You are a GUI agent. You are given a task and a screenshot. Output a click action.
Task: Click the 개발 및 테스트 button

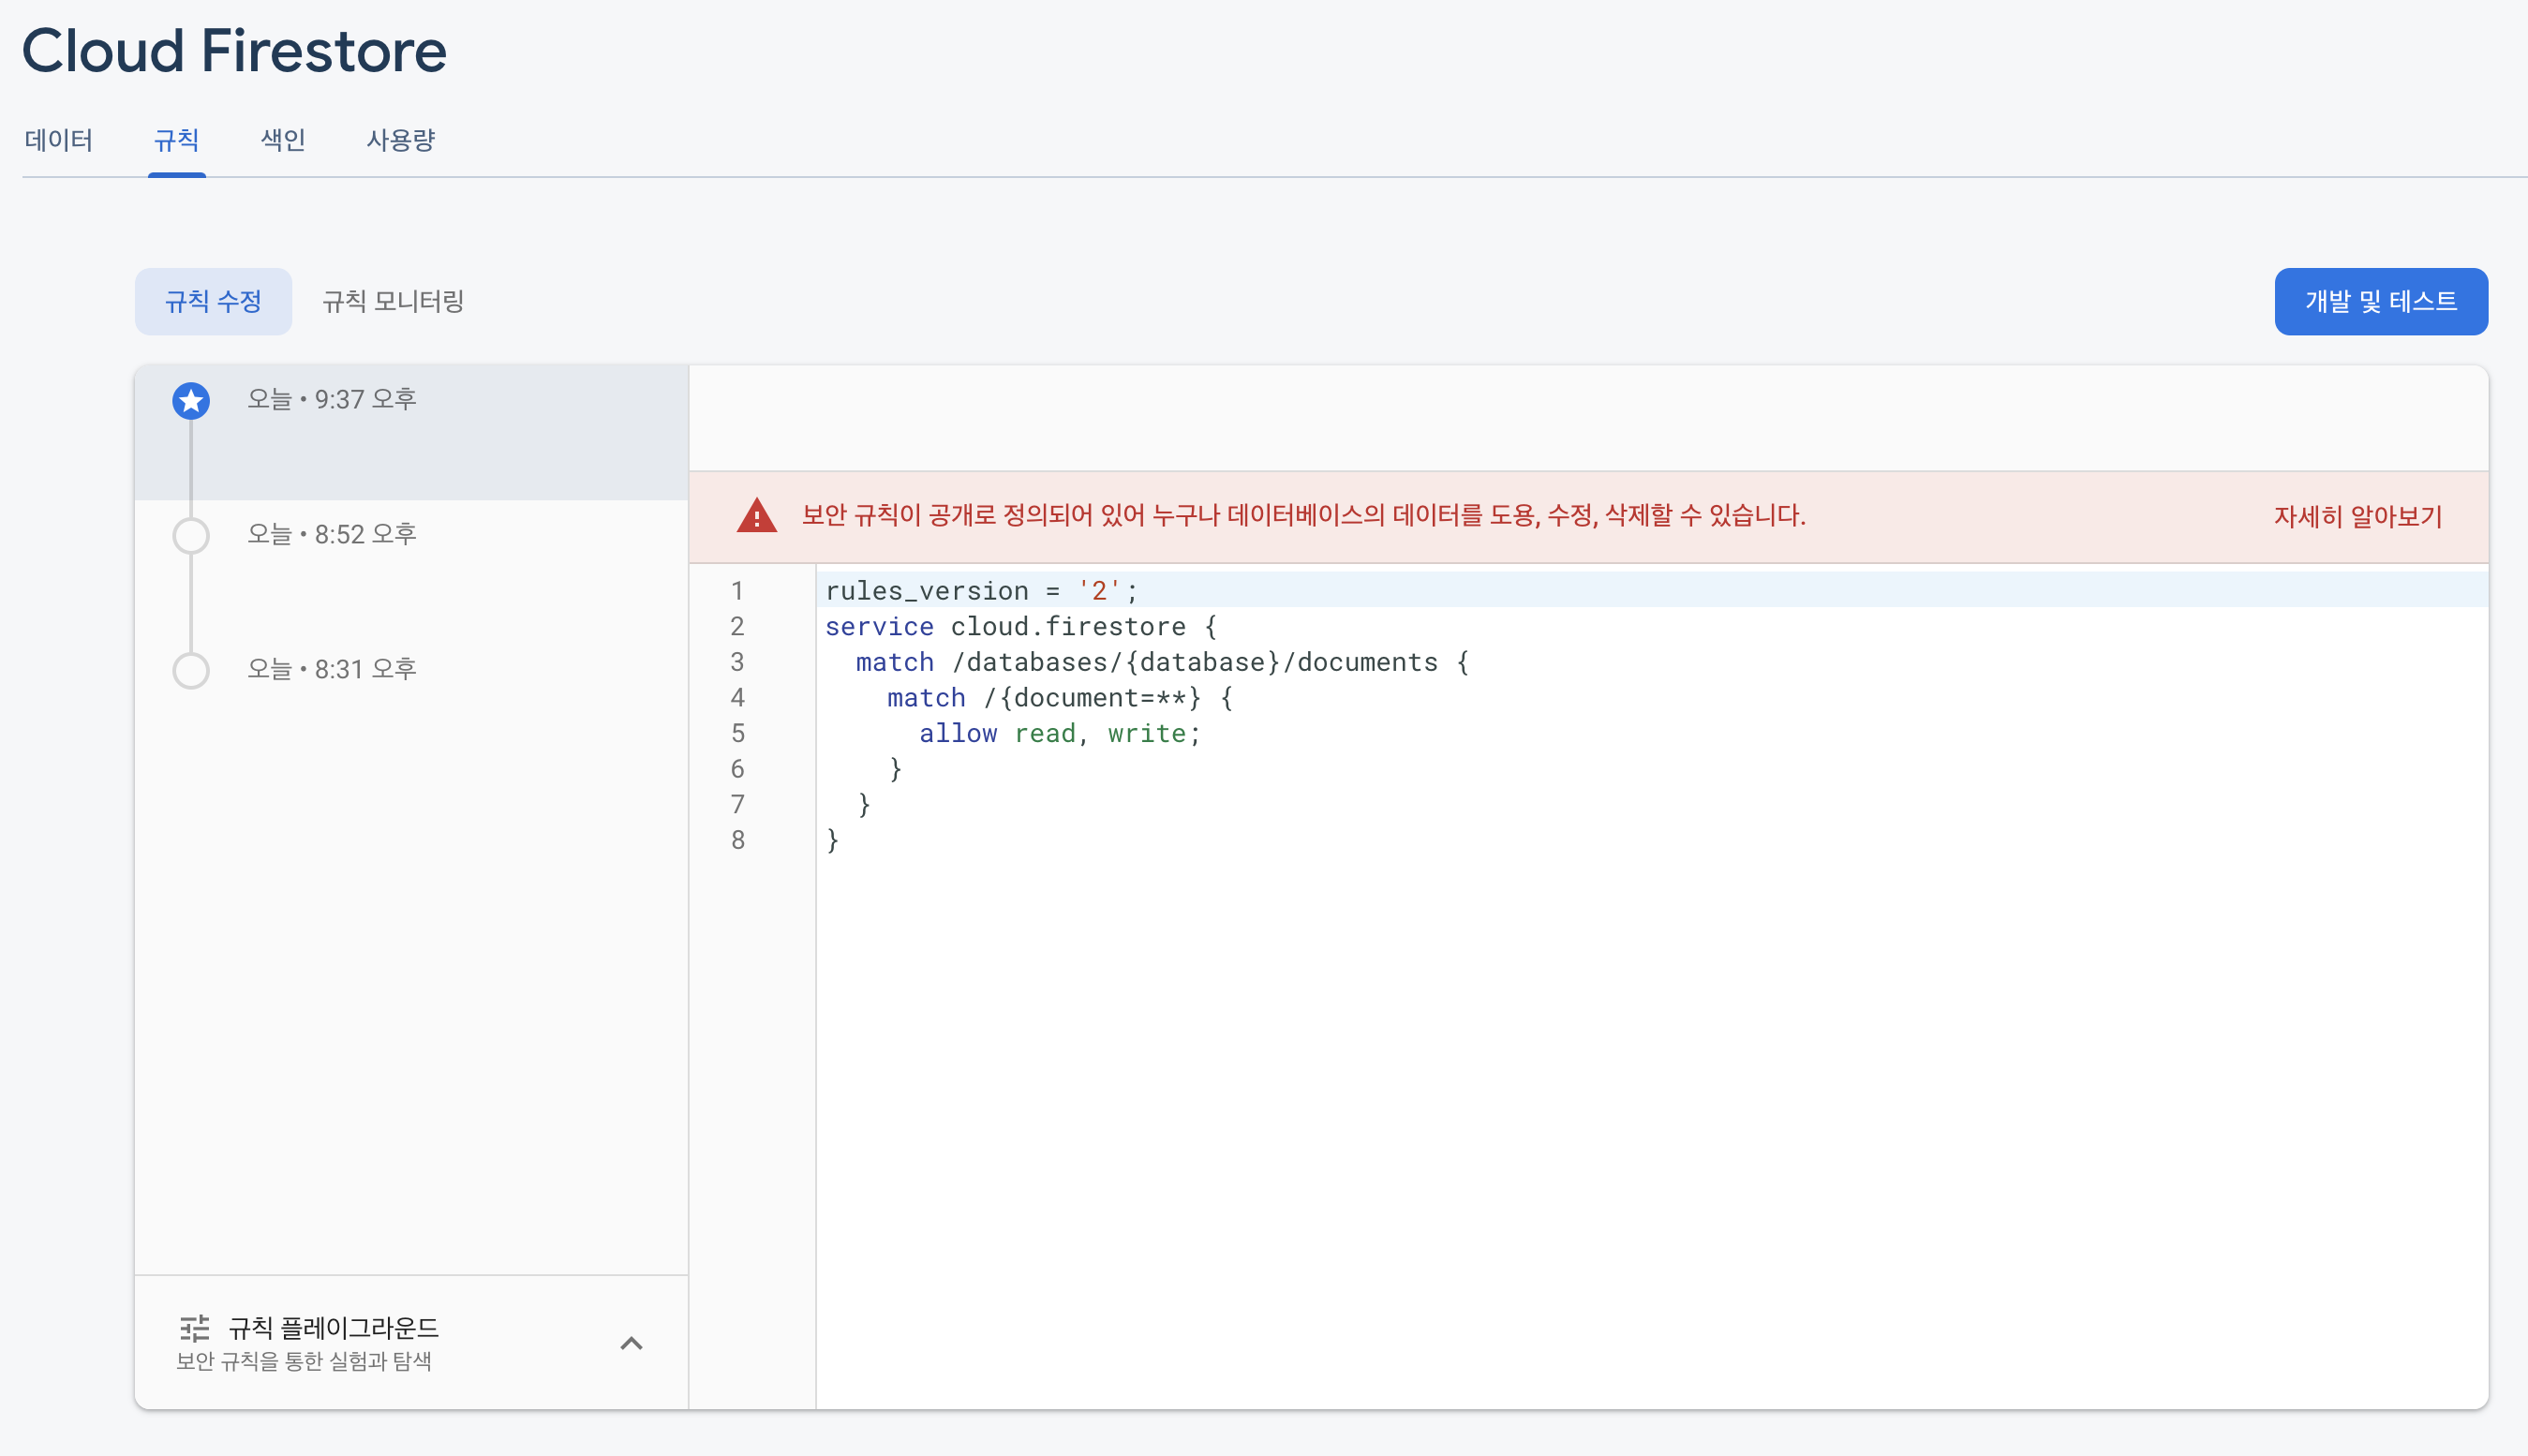[x=2380, y=301]
